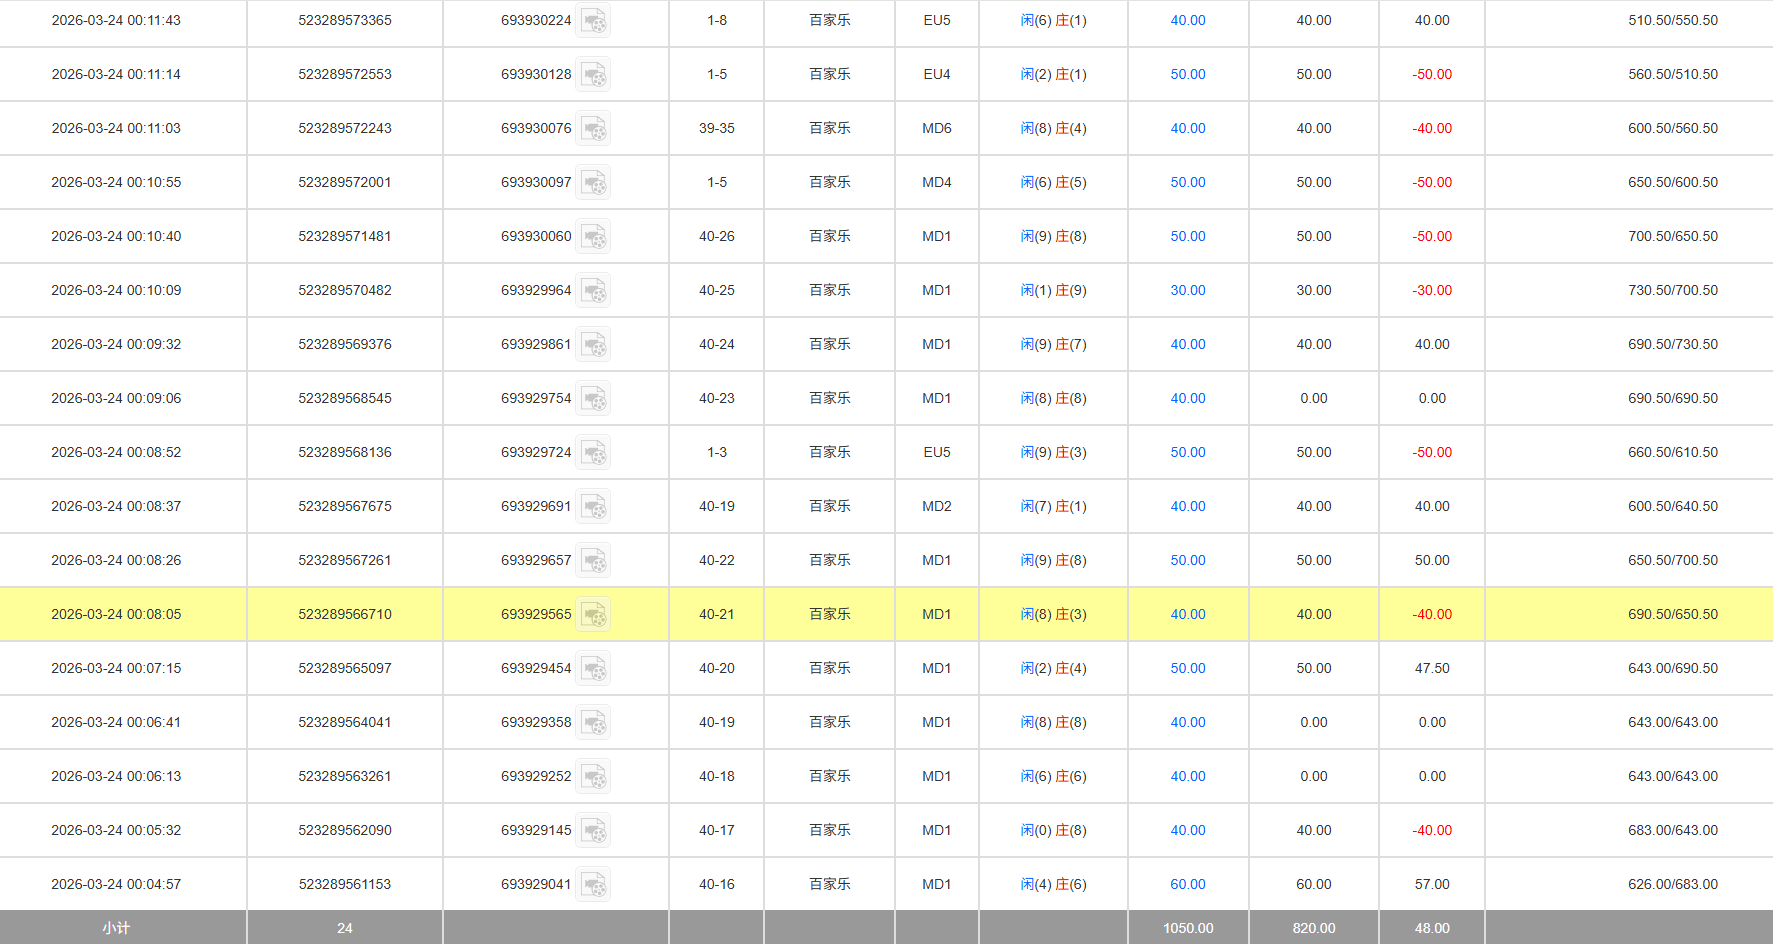Open 40.00 bet link for order 523289573365
This screenshot has width=1773, height=944.
[x=1187, y=20]
